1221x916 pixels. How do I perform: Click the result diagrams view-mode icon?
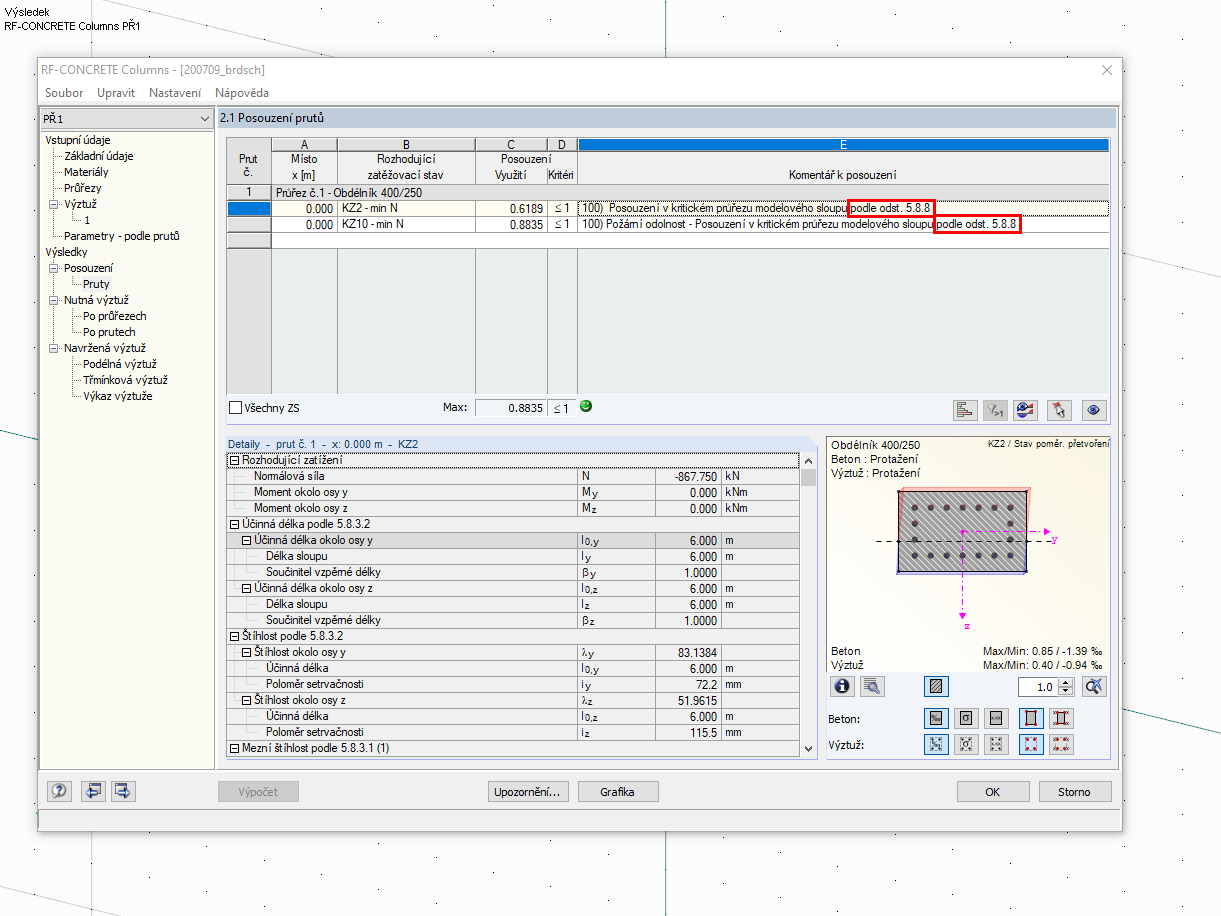pyautogui.click(x=1025, y=409)
